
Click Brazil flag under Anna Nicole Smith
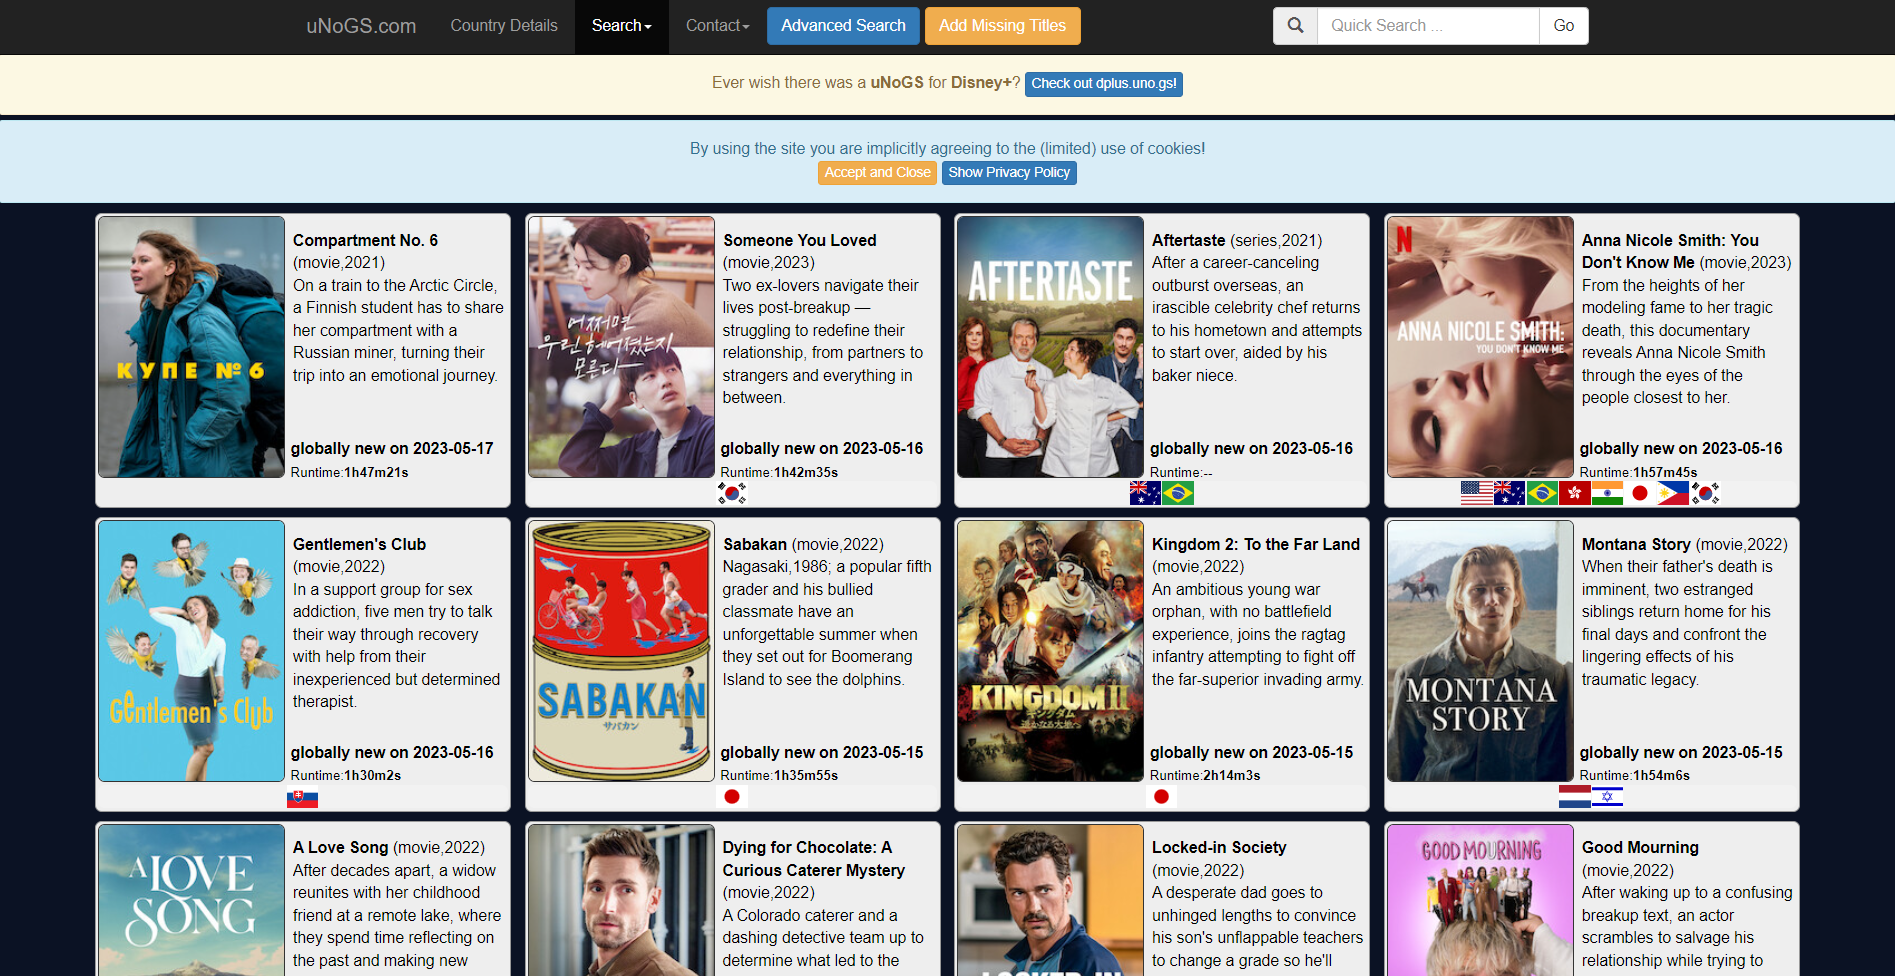click(x=1542, y=493)
